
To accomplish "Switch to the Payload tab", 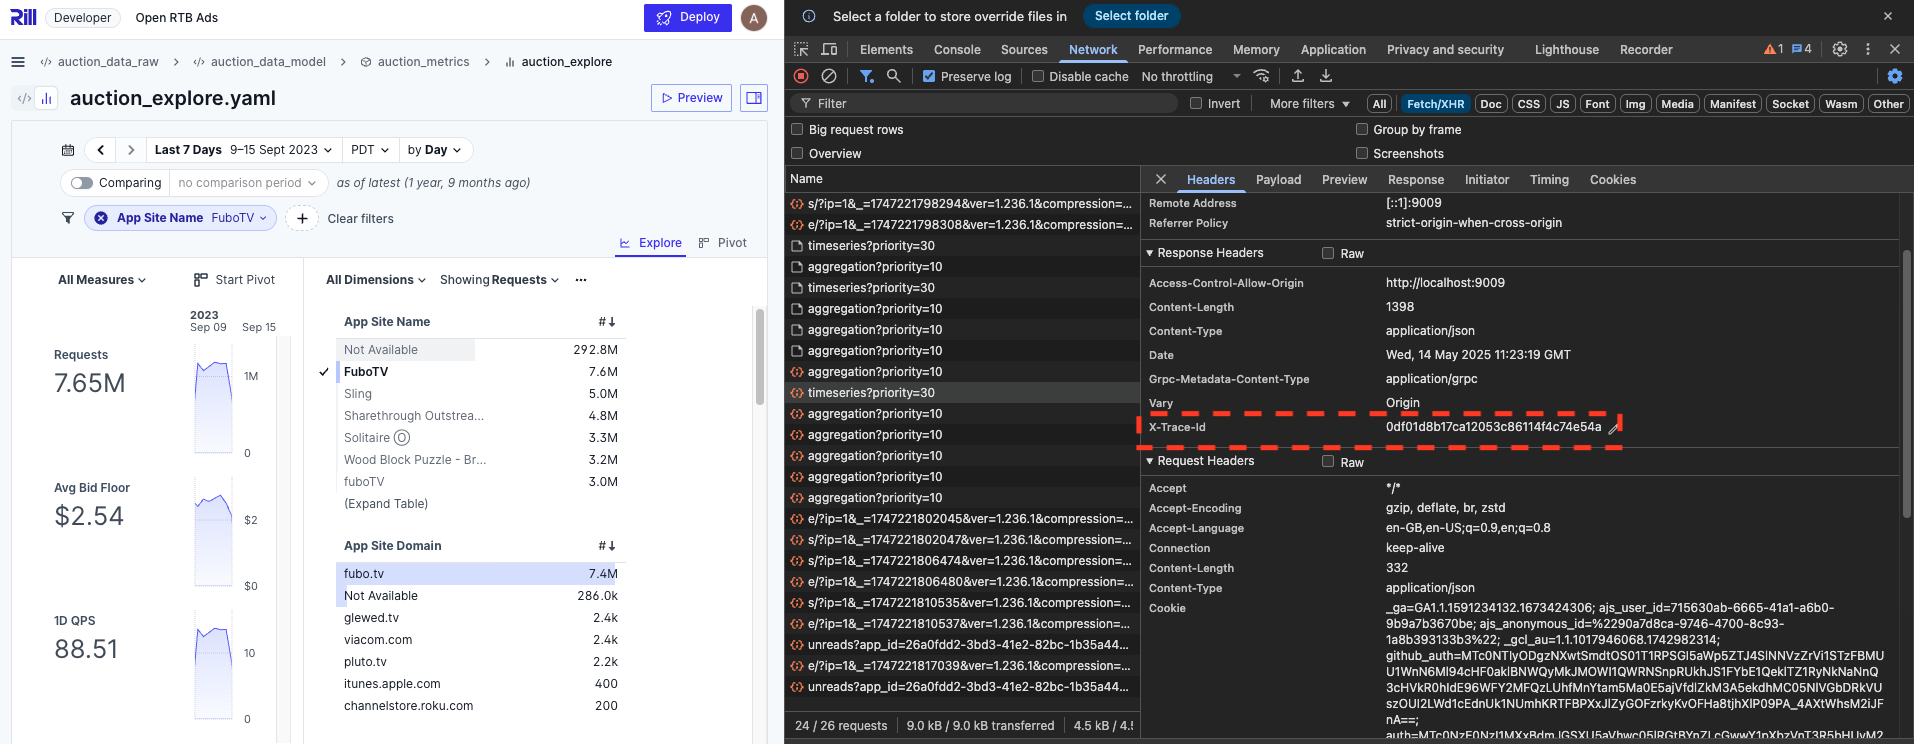I will click(1278, 180).
